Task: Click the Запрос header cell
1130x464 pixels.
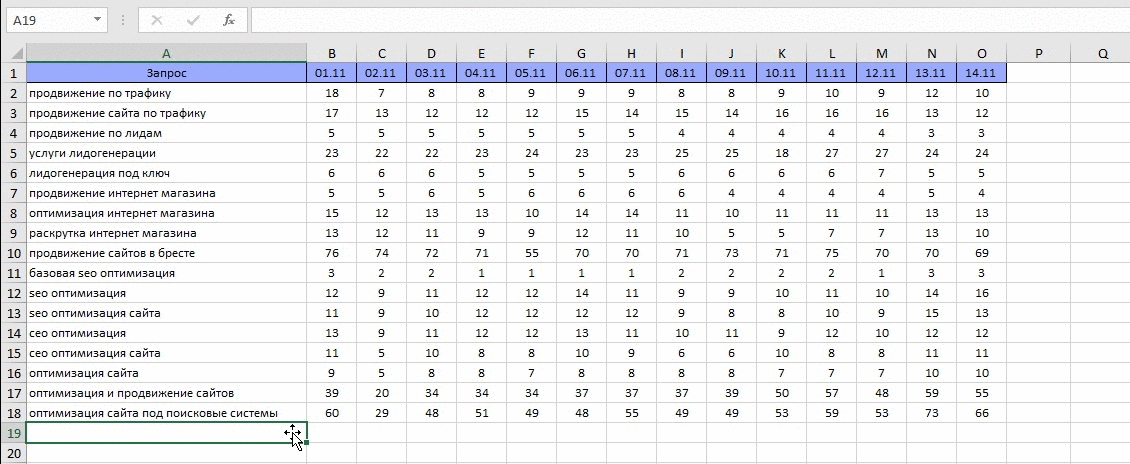Action: (x=166, y=73)
